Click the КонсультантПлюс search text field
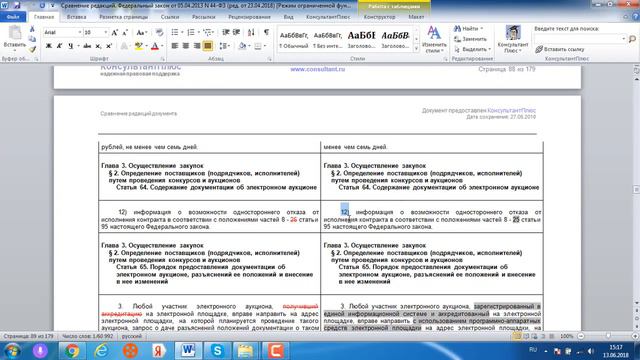 click(580, 39)
